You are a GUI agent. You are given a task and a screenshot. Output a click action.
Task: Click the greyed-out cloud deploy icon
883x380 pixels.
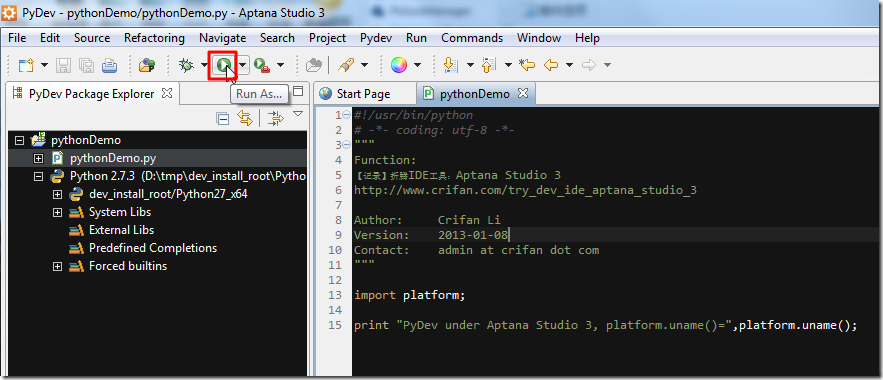[x=313, y=65]
